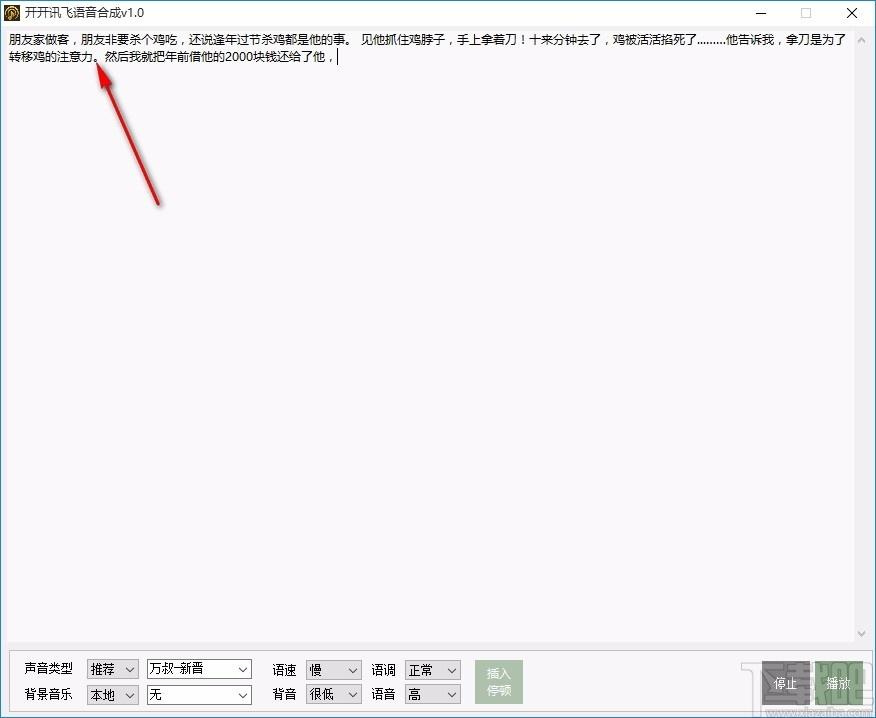This screenshot has height=718, width=876.
Task: Open the 无 background music track dropdown
Action: coord(199,695)
